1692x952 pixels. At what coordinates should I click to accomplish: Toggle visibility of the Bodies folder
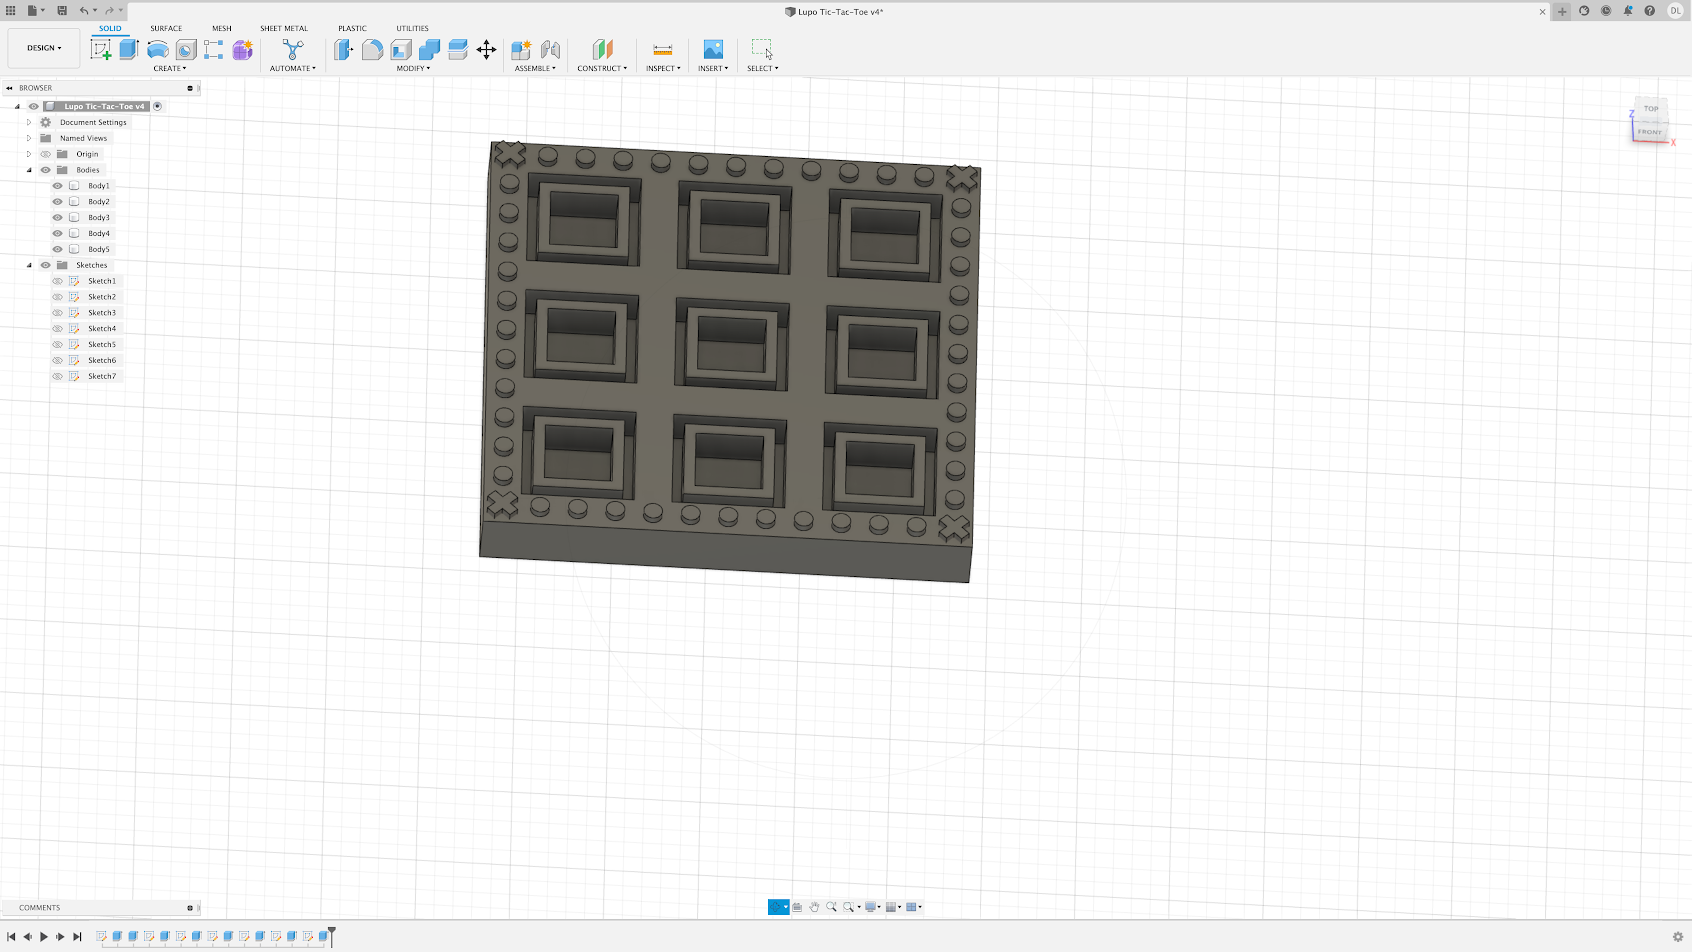coord(45,170)
